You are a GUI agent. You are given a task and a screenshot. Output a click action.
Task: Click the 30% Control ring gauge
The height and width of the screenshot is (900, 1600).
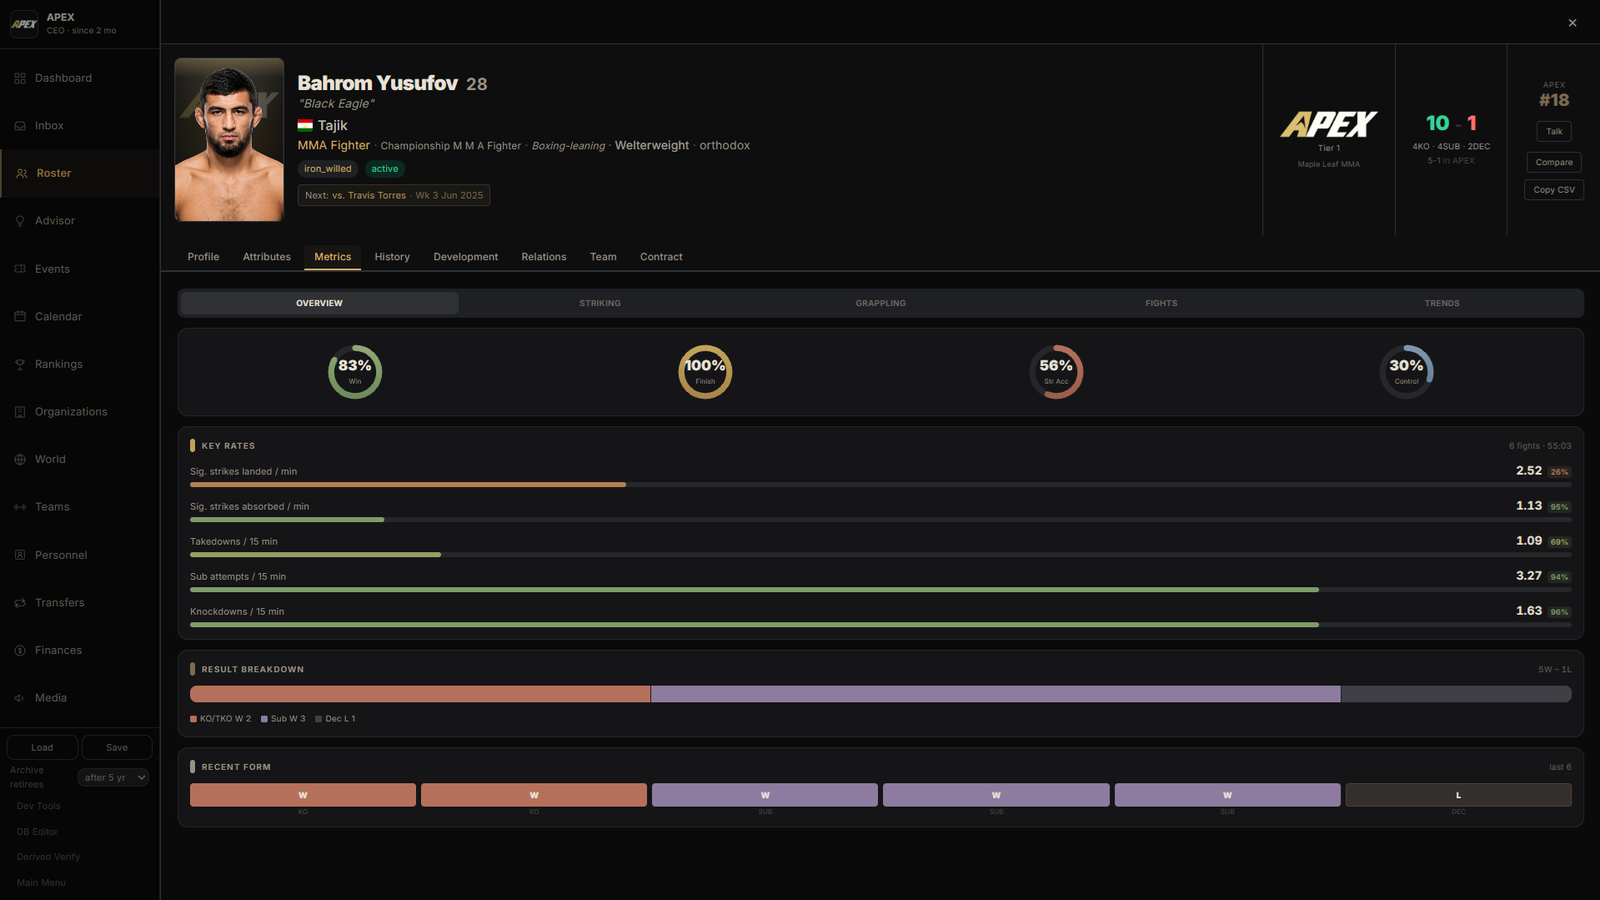pos(1406,372)
